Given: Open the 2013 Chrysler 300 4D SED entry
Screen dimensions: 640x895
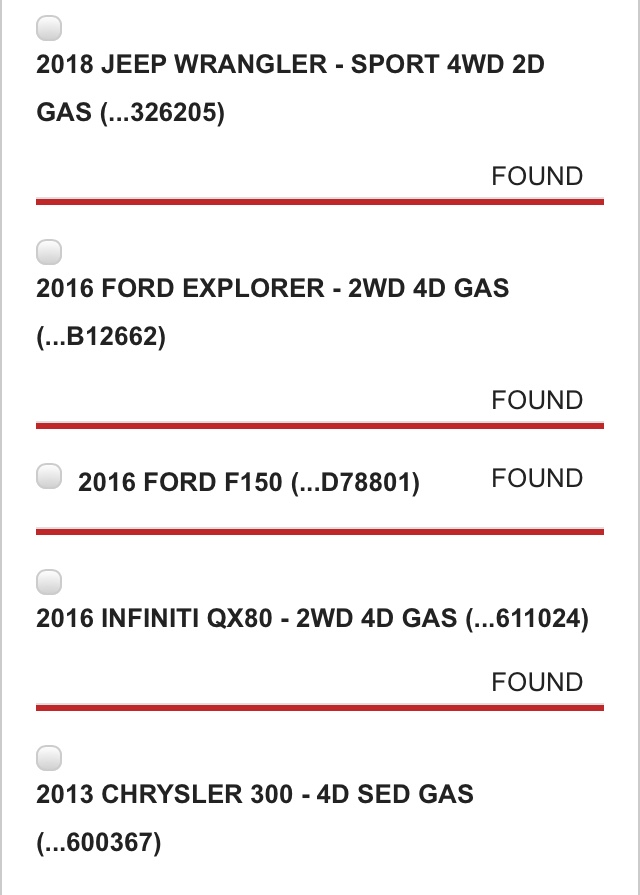Looking at the screenshot, I should 255,818.
